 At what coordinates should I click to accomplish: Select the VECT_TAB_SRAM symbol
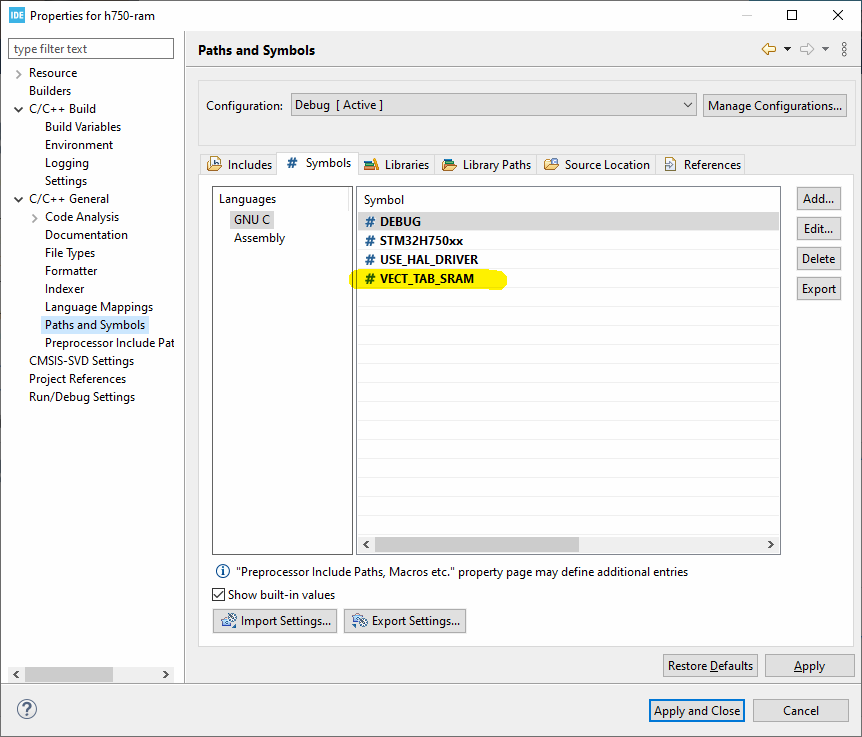coord(568,279)
